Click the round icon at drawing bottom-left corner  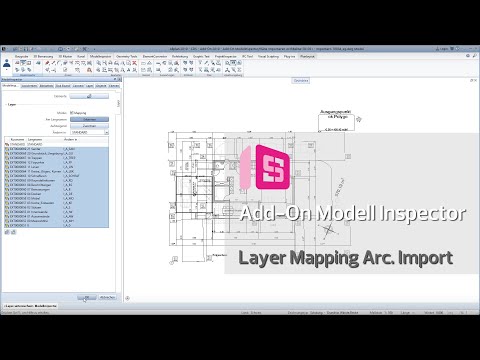(127, 298)
